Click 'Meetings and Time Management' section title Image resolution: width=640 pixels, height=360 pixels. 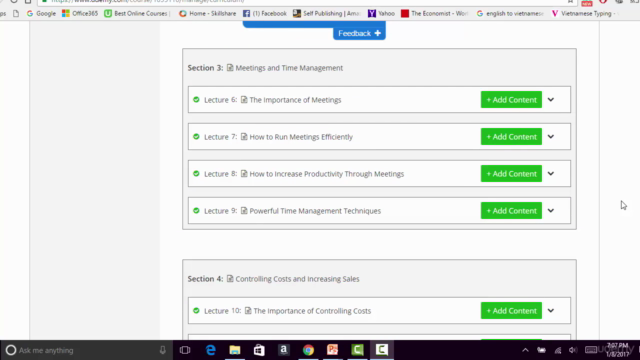tap(289, 68)
